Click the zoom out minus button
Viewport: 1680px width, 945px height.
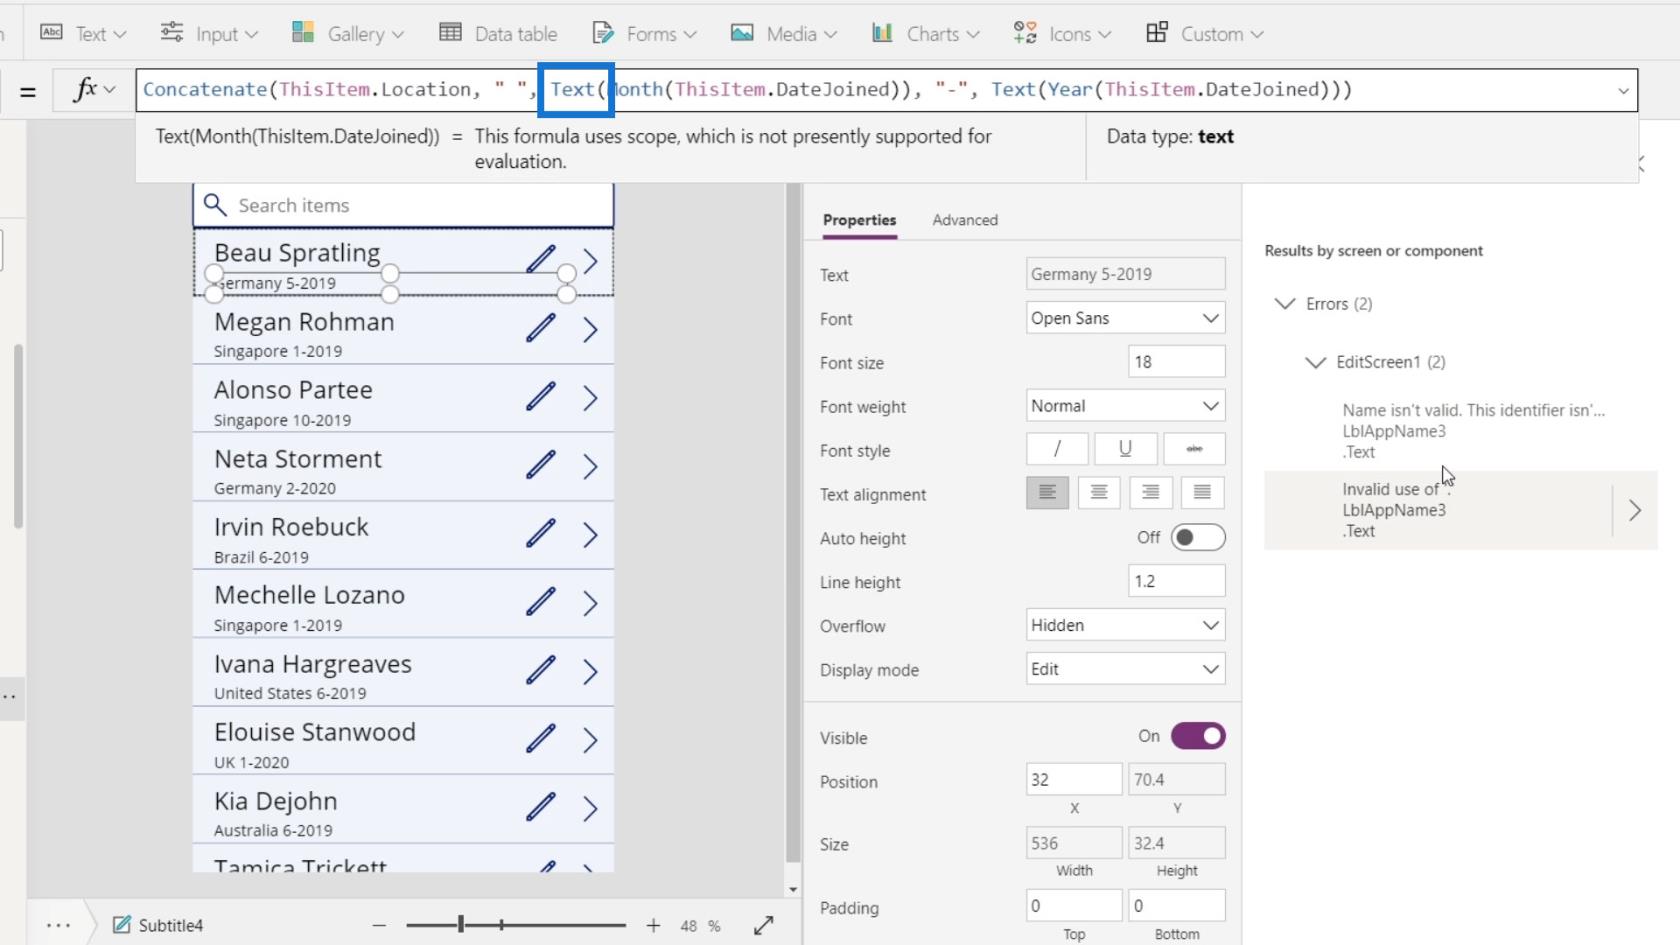(379, 926)
